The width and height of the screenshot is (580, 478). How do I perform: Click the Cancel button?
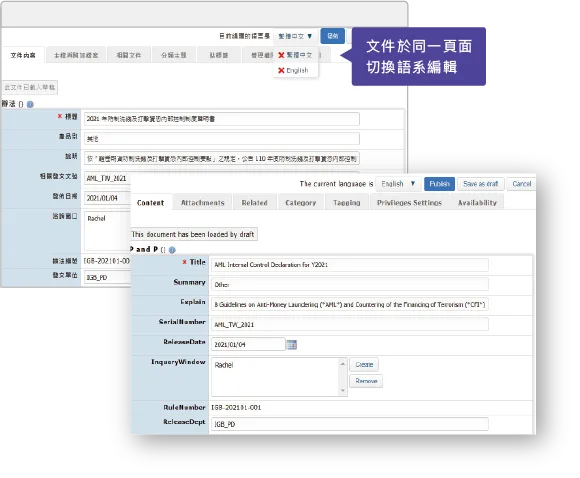pos(522,184)
